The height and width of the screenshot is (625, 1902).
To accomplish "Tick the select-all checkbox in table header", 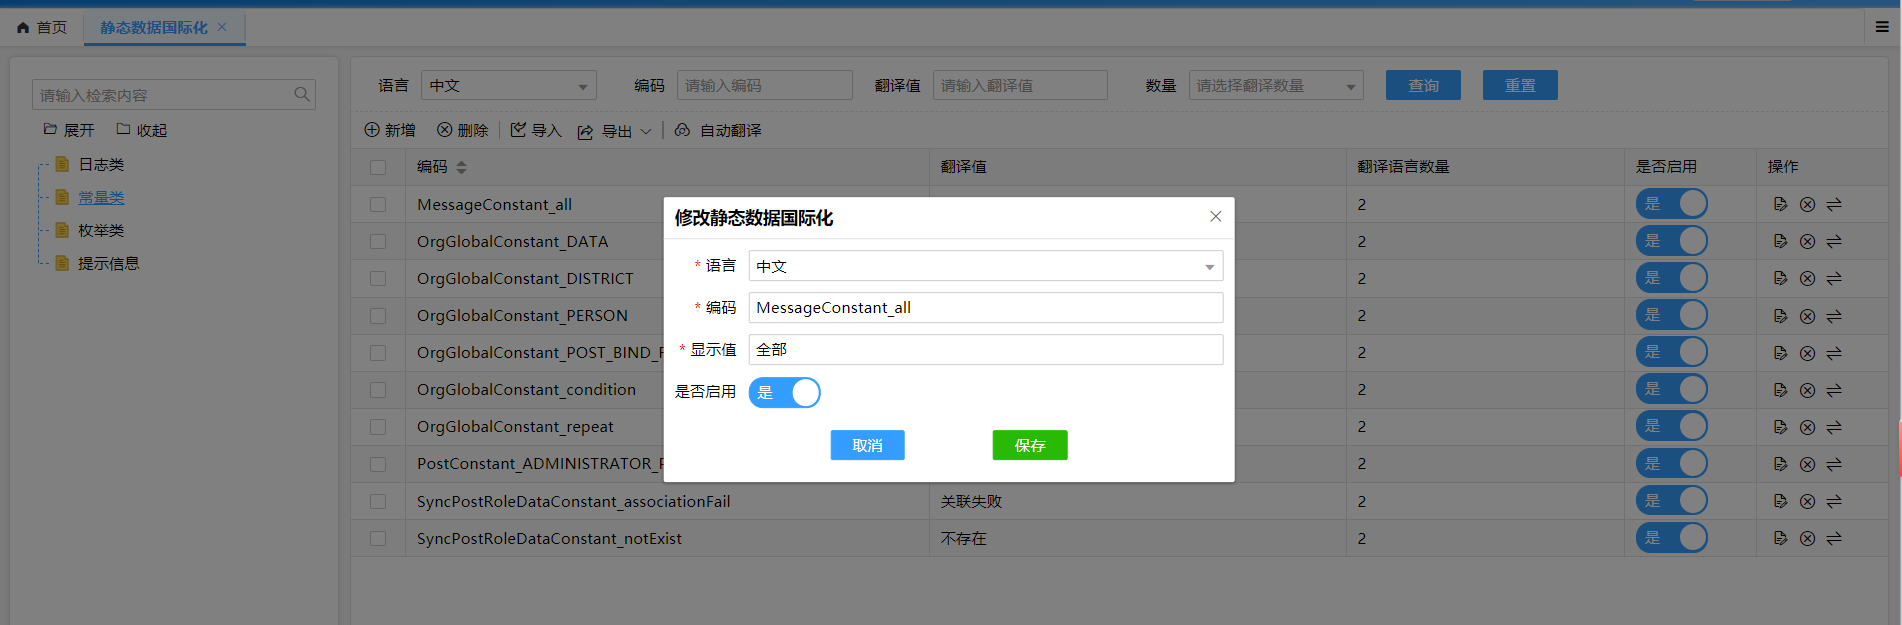I will pyautogui.click(x=378, y=167).
